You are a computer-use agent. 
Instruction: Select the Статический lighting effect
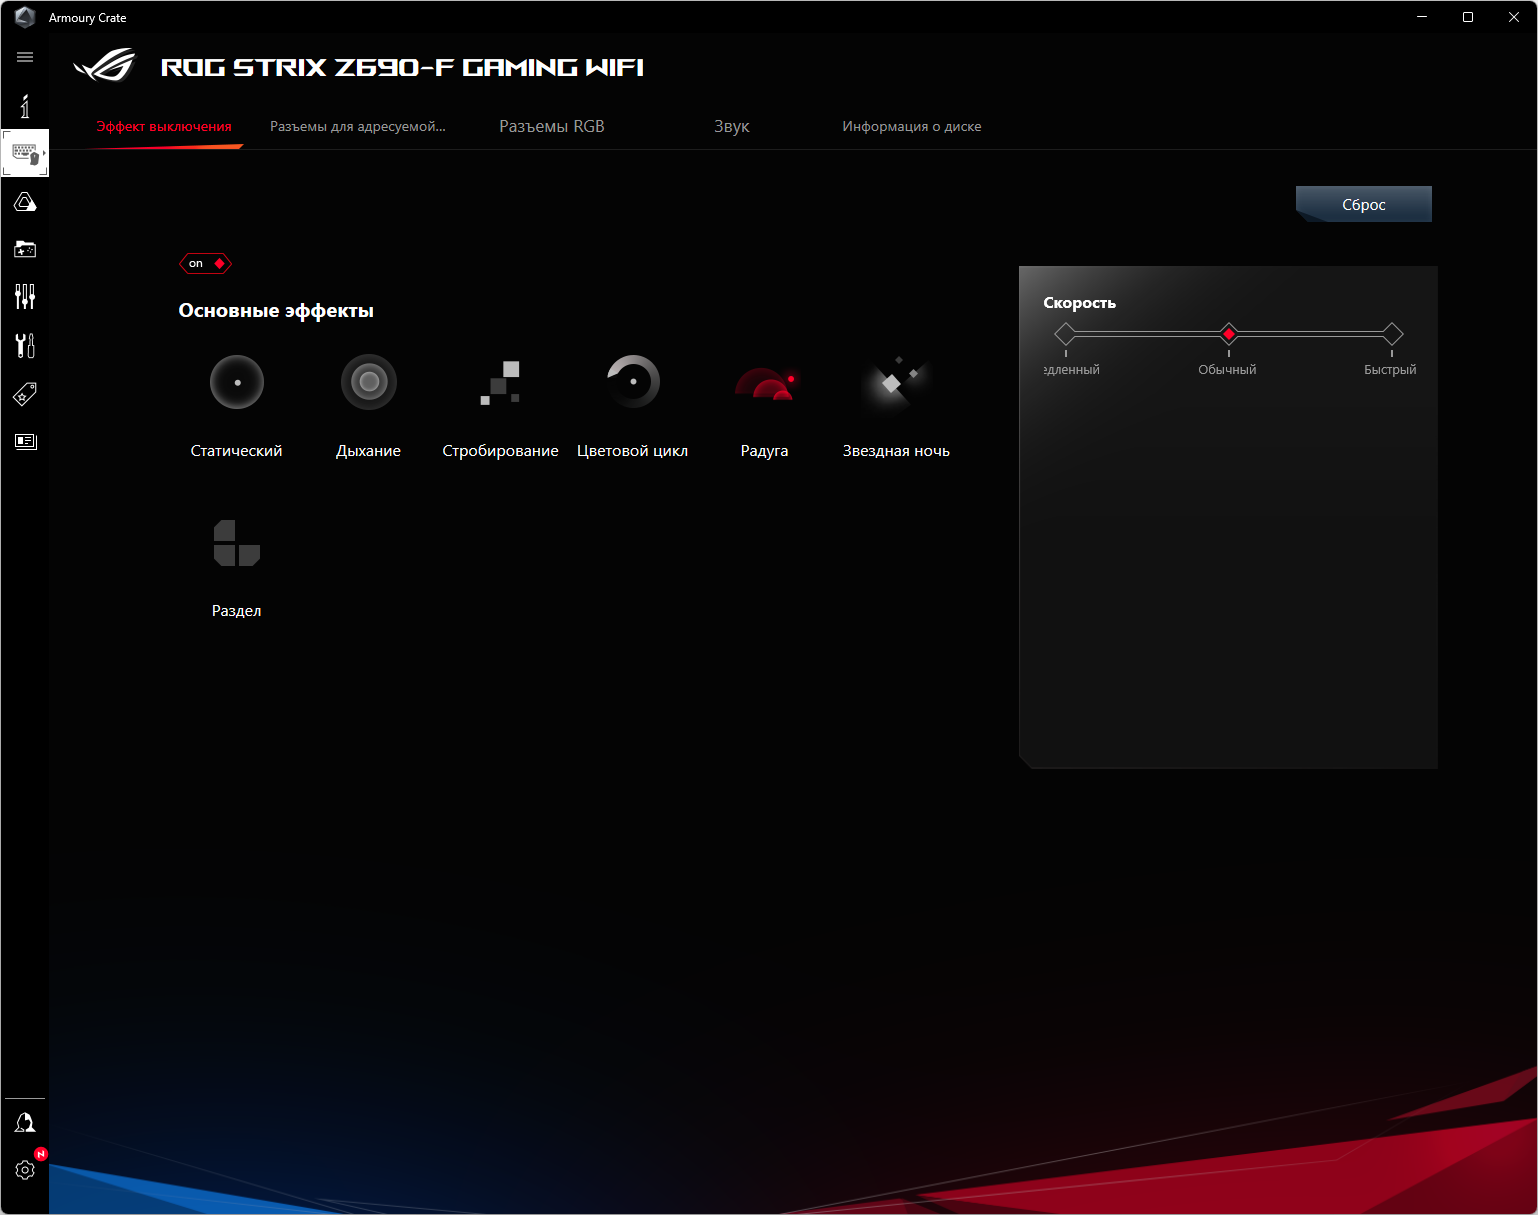[237, 406]
